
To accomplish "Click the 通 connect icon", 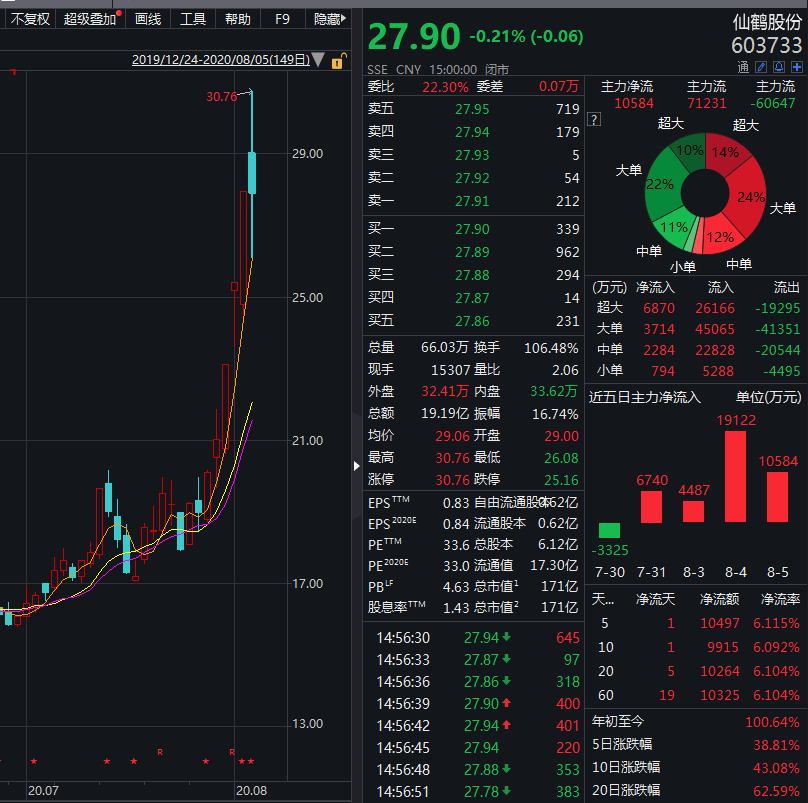I will click(x=743, y=67).
